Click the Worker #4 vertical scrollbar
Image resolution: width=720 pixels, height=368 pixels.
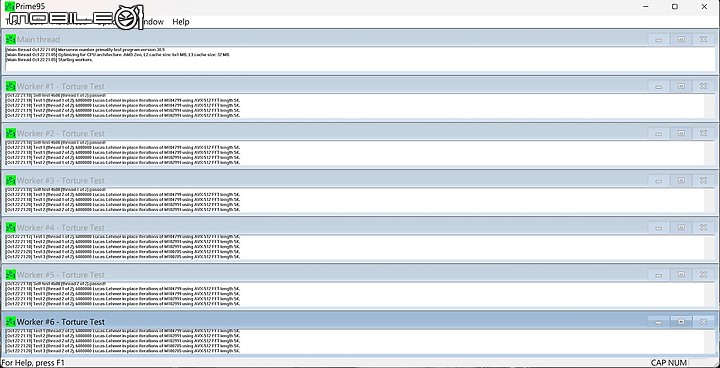click(709, 247)
